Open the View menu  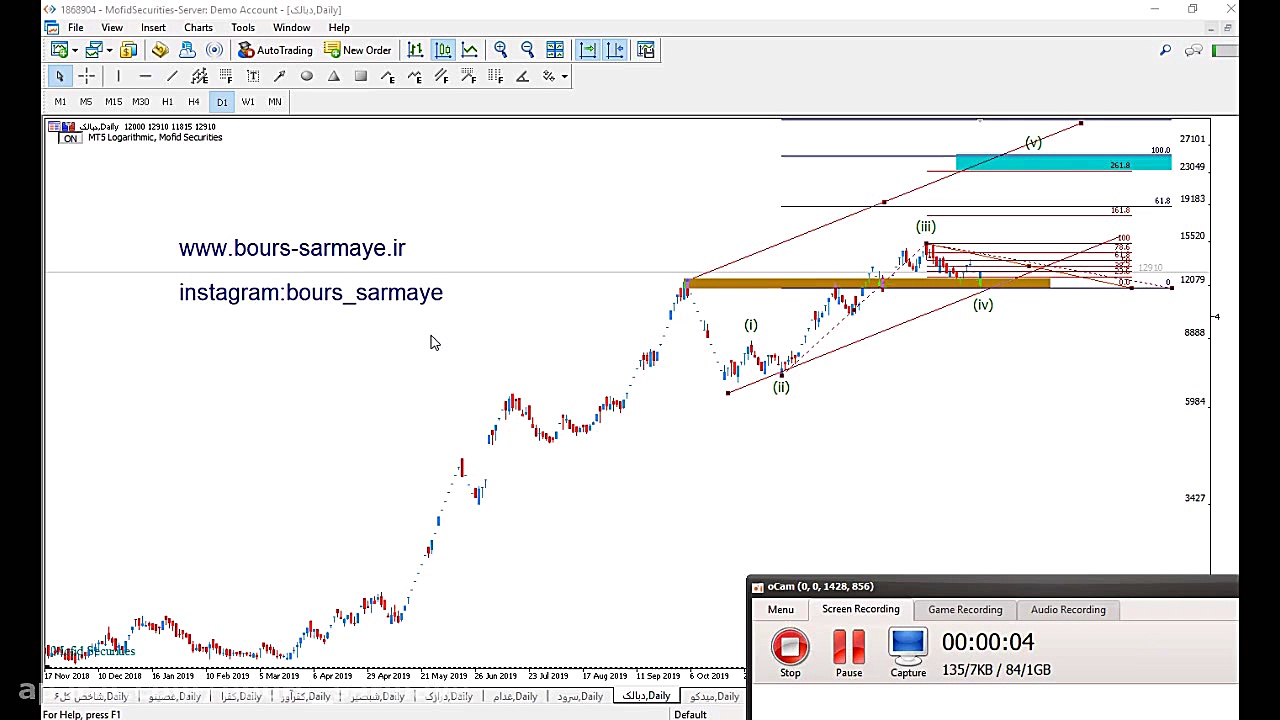click(112, 27)
